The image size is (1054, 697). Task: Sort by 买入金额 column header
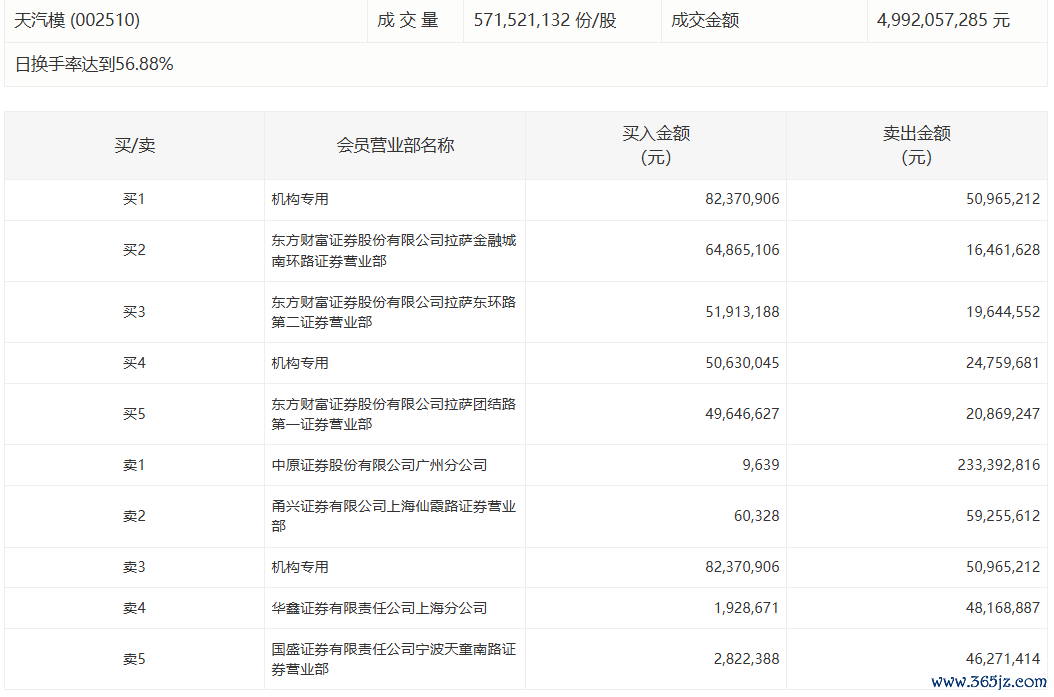point(656,146)
